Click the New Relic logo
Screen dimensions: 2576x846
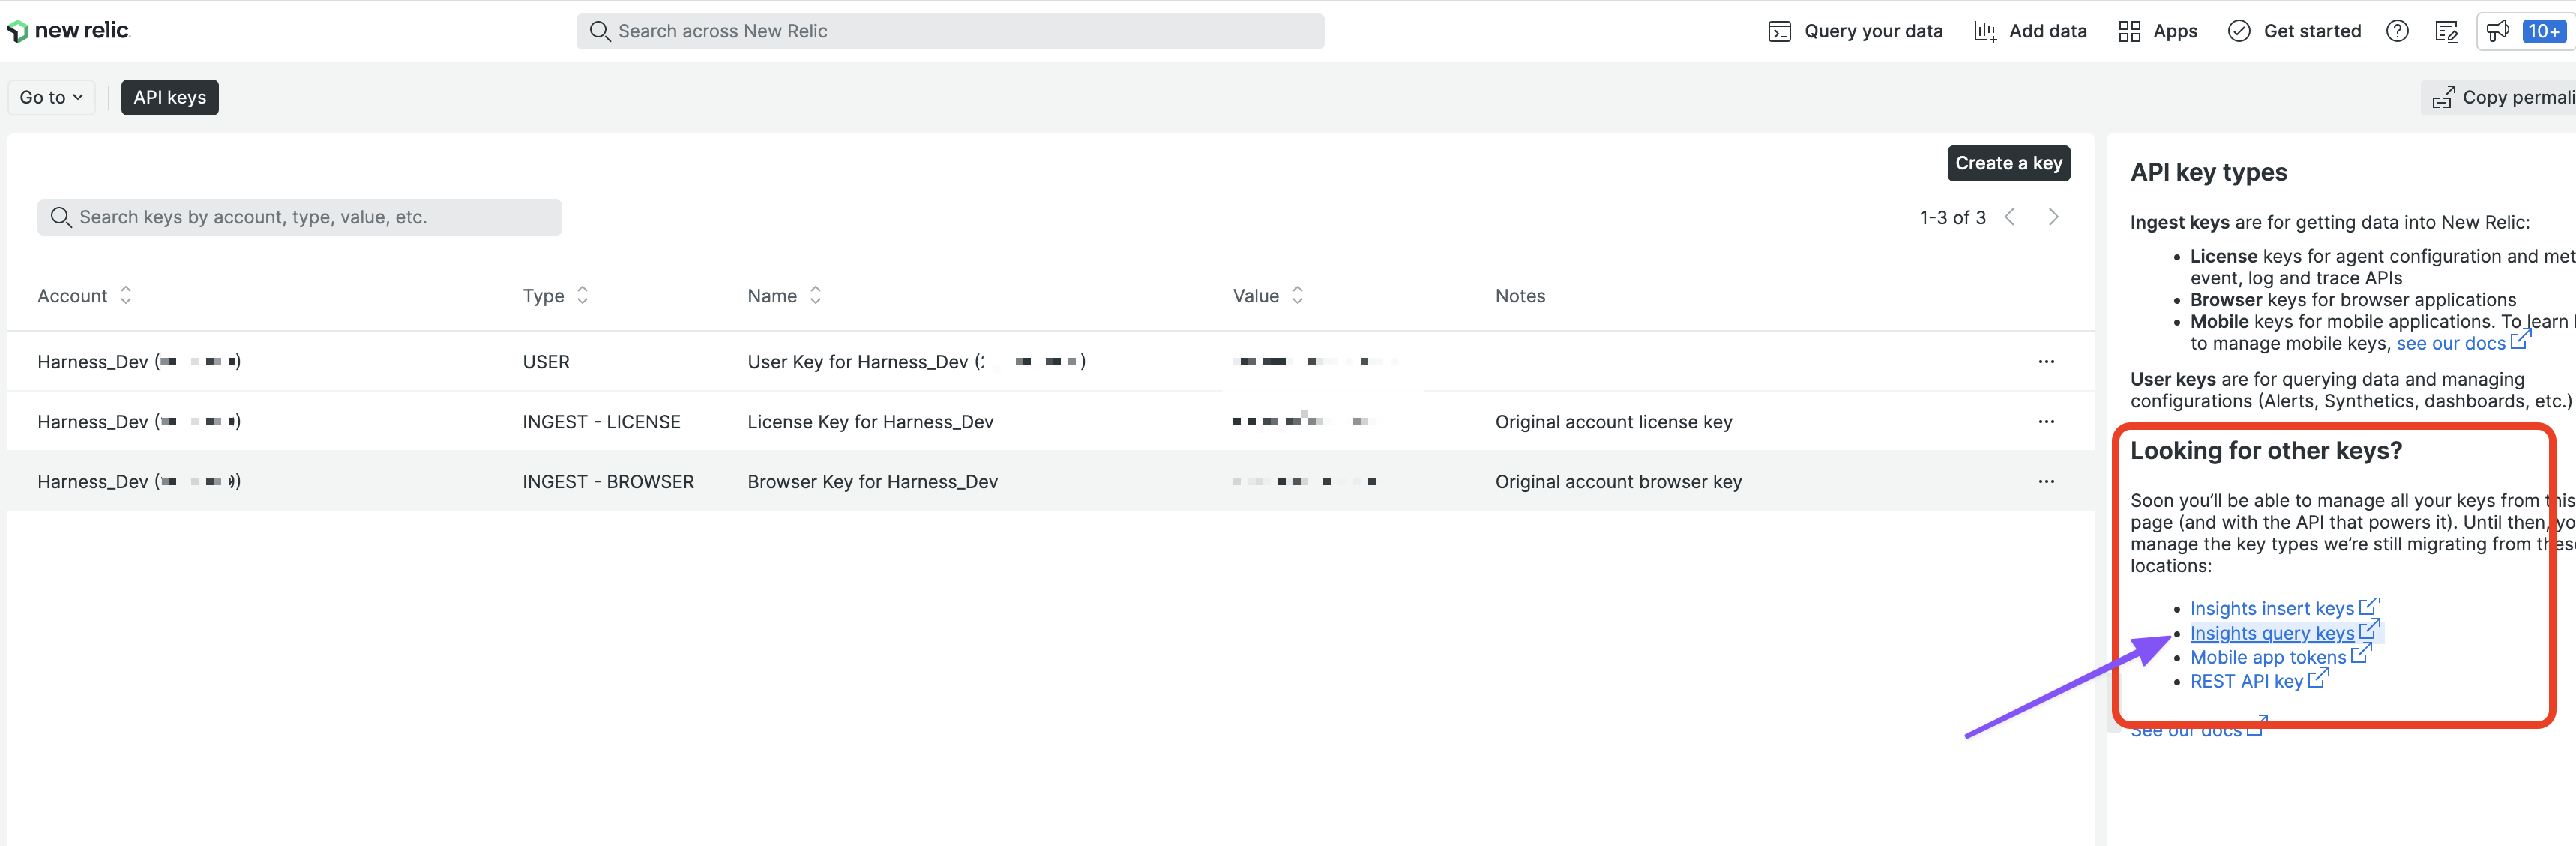pyautogui.click(x=68, y=31)
